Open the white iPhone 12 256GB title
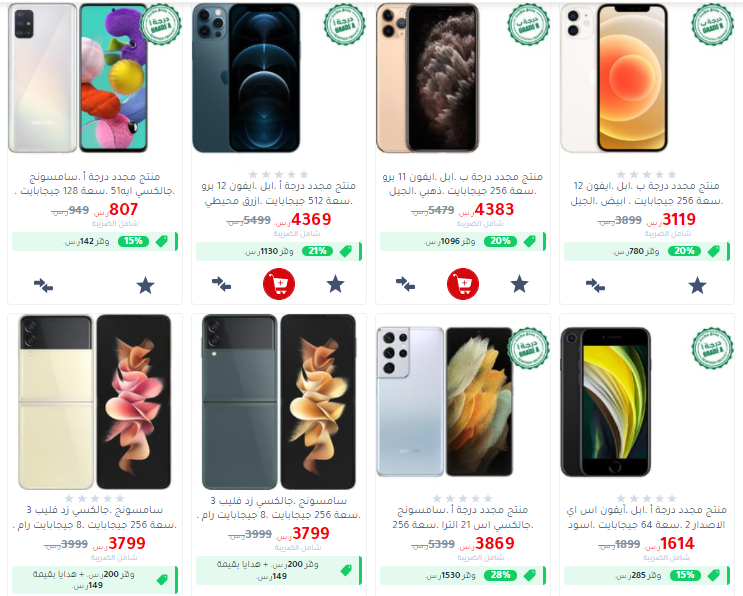The image size is (743, 596). coord(647,193)
